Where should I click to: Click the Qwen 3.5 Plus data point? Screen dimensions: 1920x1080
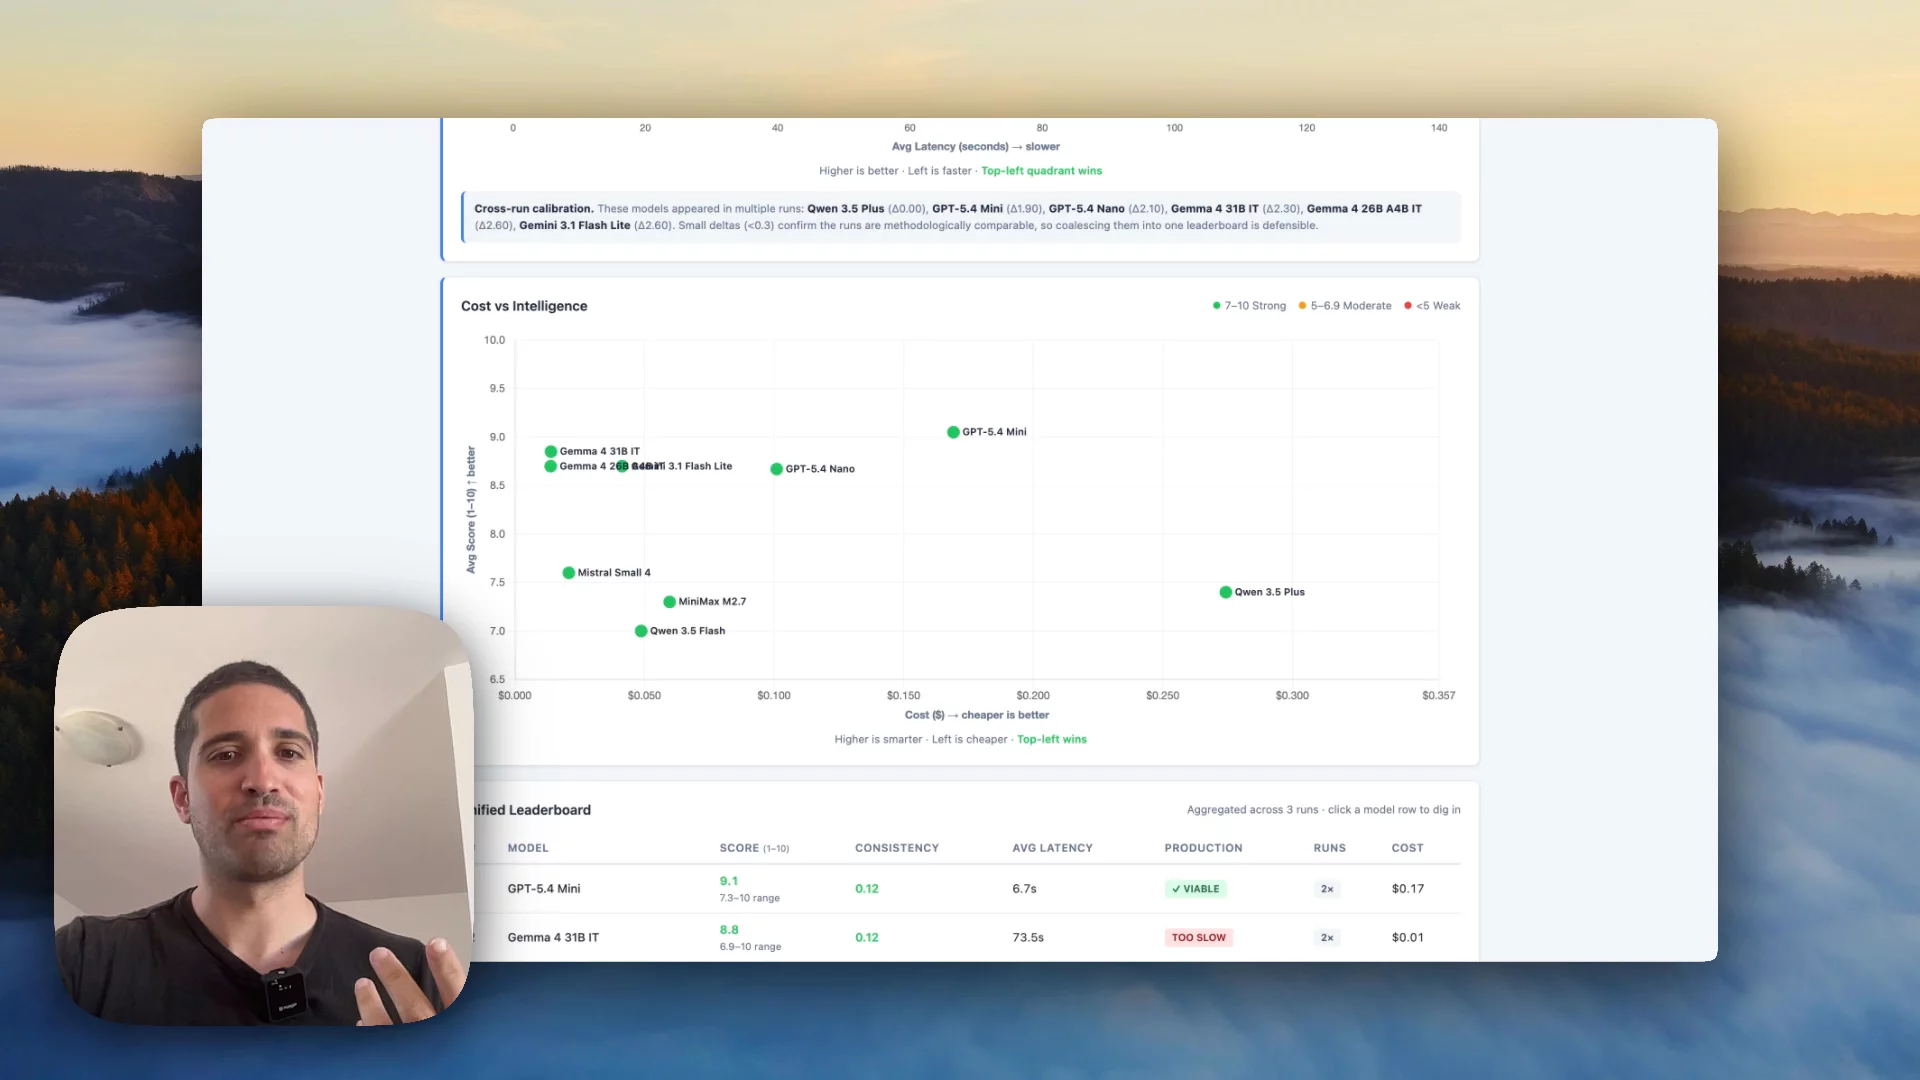[1225, 592]
